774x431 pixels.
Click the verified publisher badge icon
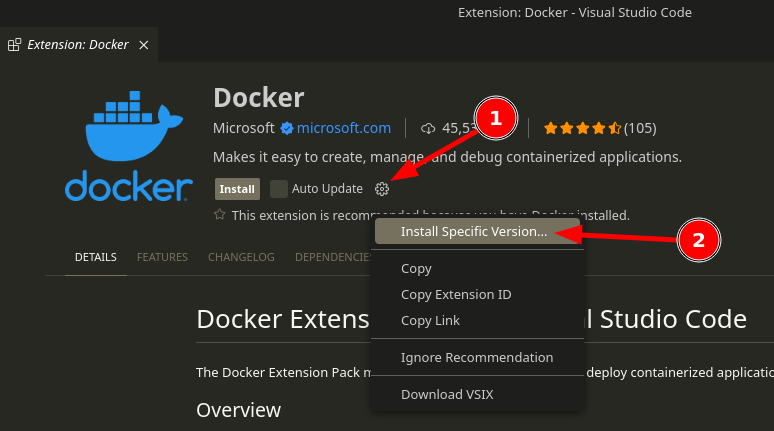click(287, 128)
